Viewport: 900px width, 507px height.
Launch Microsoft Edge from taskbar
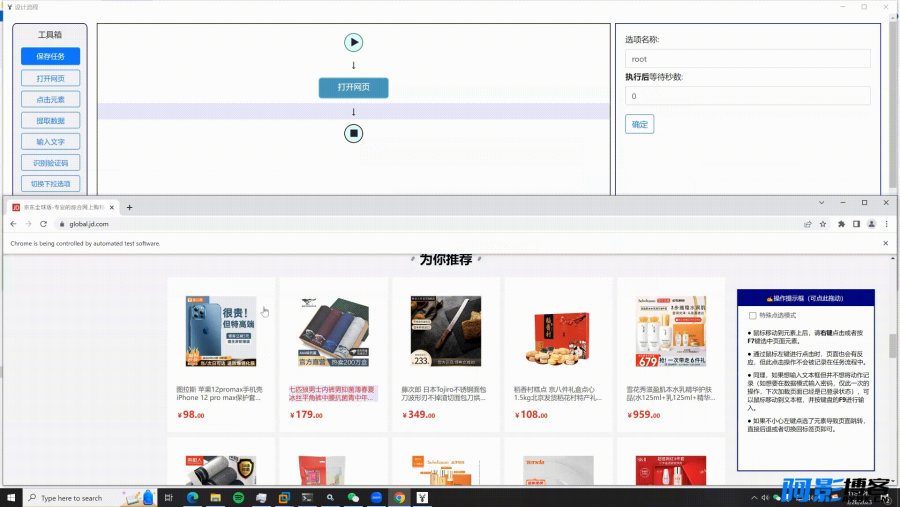(192, 498)
